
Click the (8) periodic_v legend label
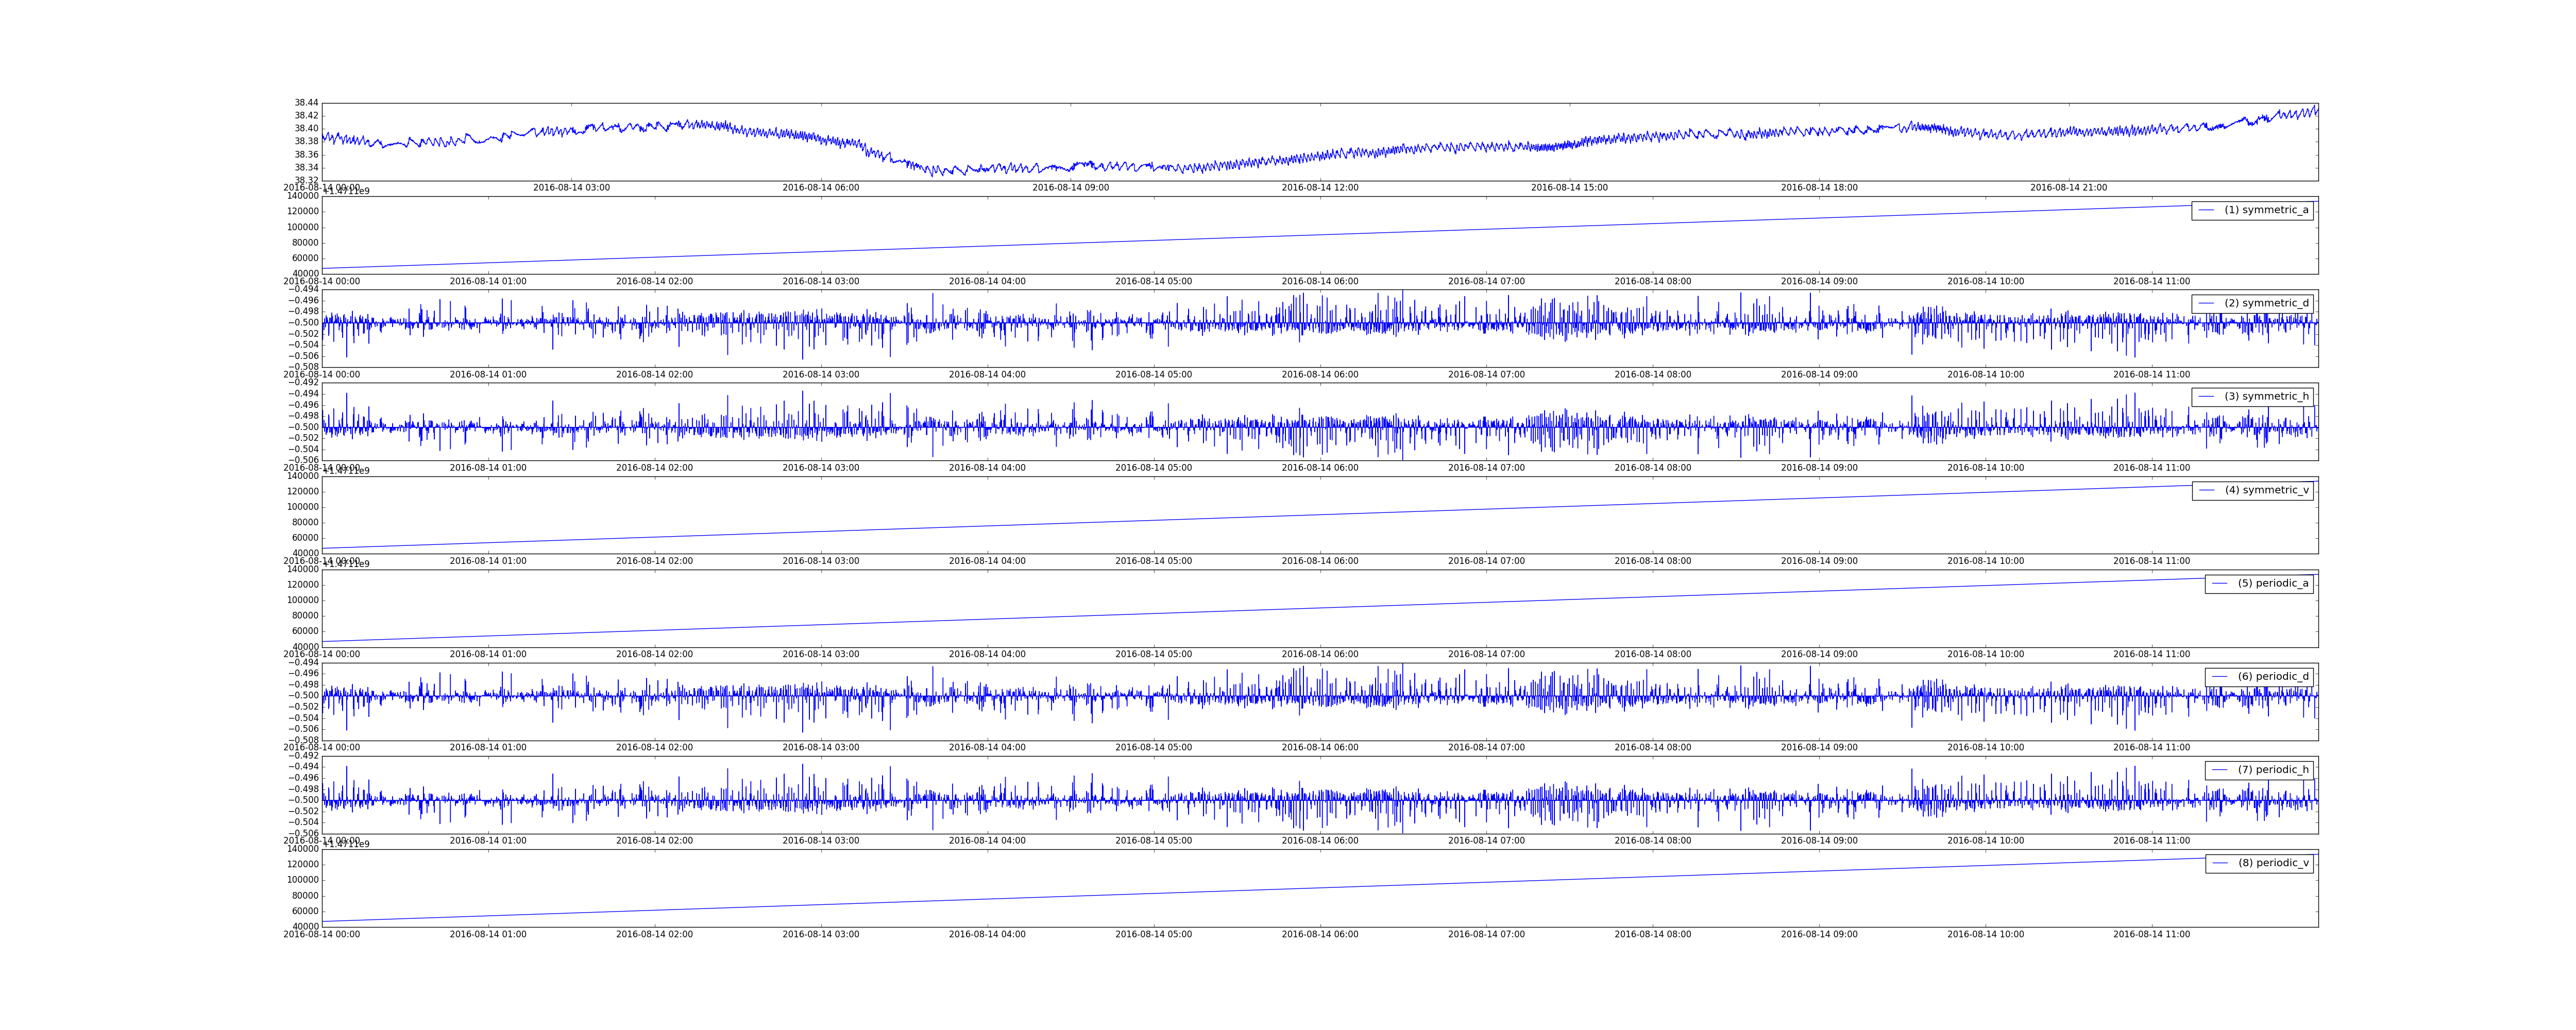2273,863
